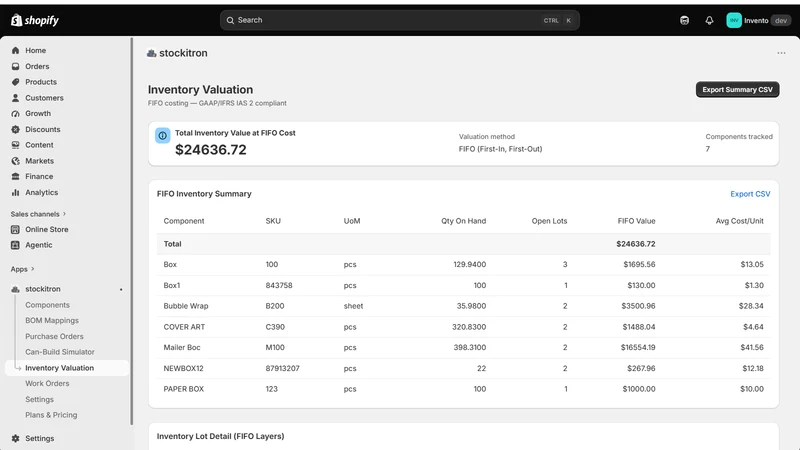Image resolution: width=800 pixels, height=450 pixels.
Task: Select Inventory Valuation in sidebar
Action: point(60,368)
